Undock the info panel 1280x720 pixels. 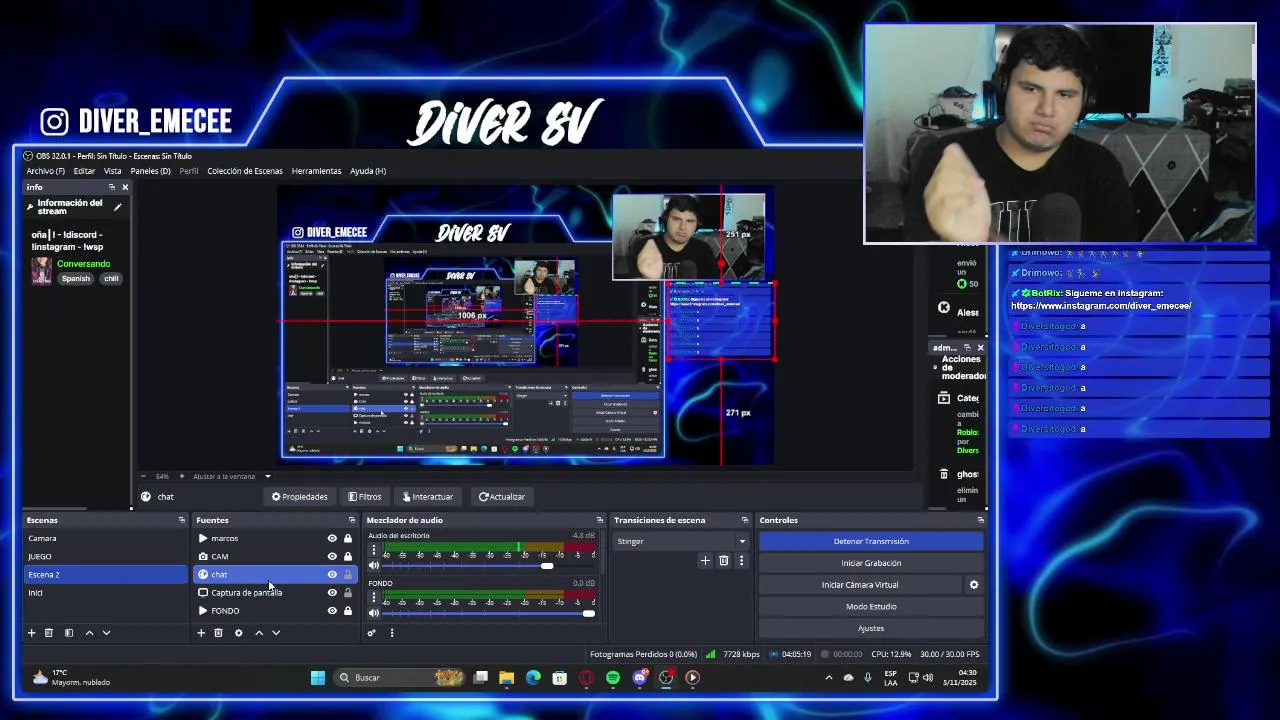point(111,187)
